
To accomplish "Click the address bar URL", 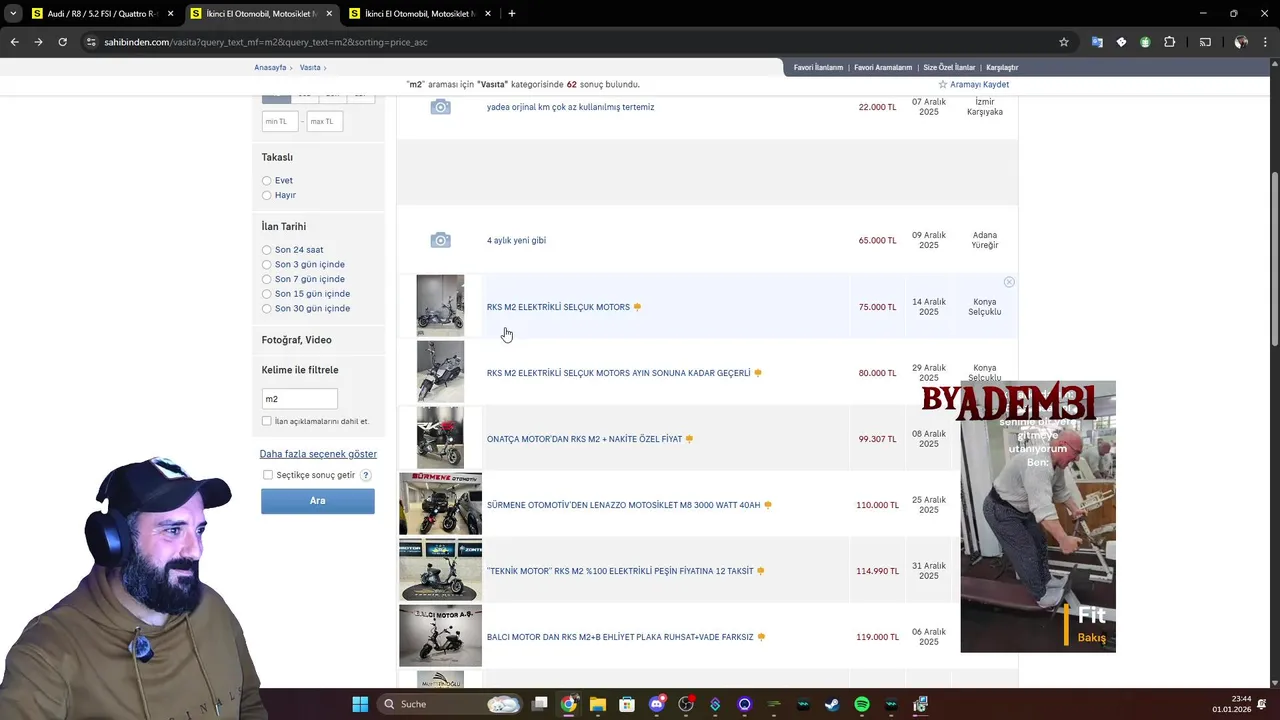I will click(x=266, y=42).
